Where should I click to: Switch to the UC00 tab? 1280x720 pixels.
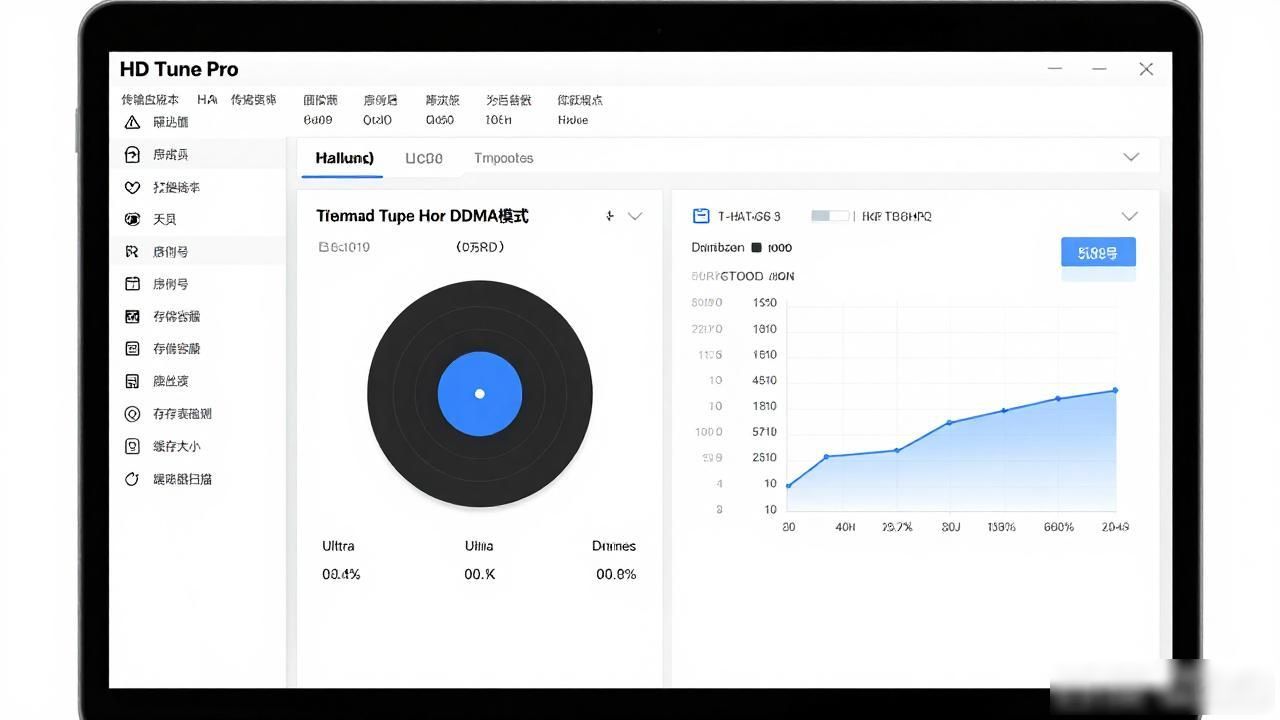click(x=424, y=158)
